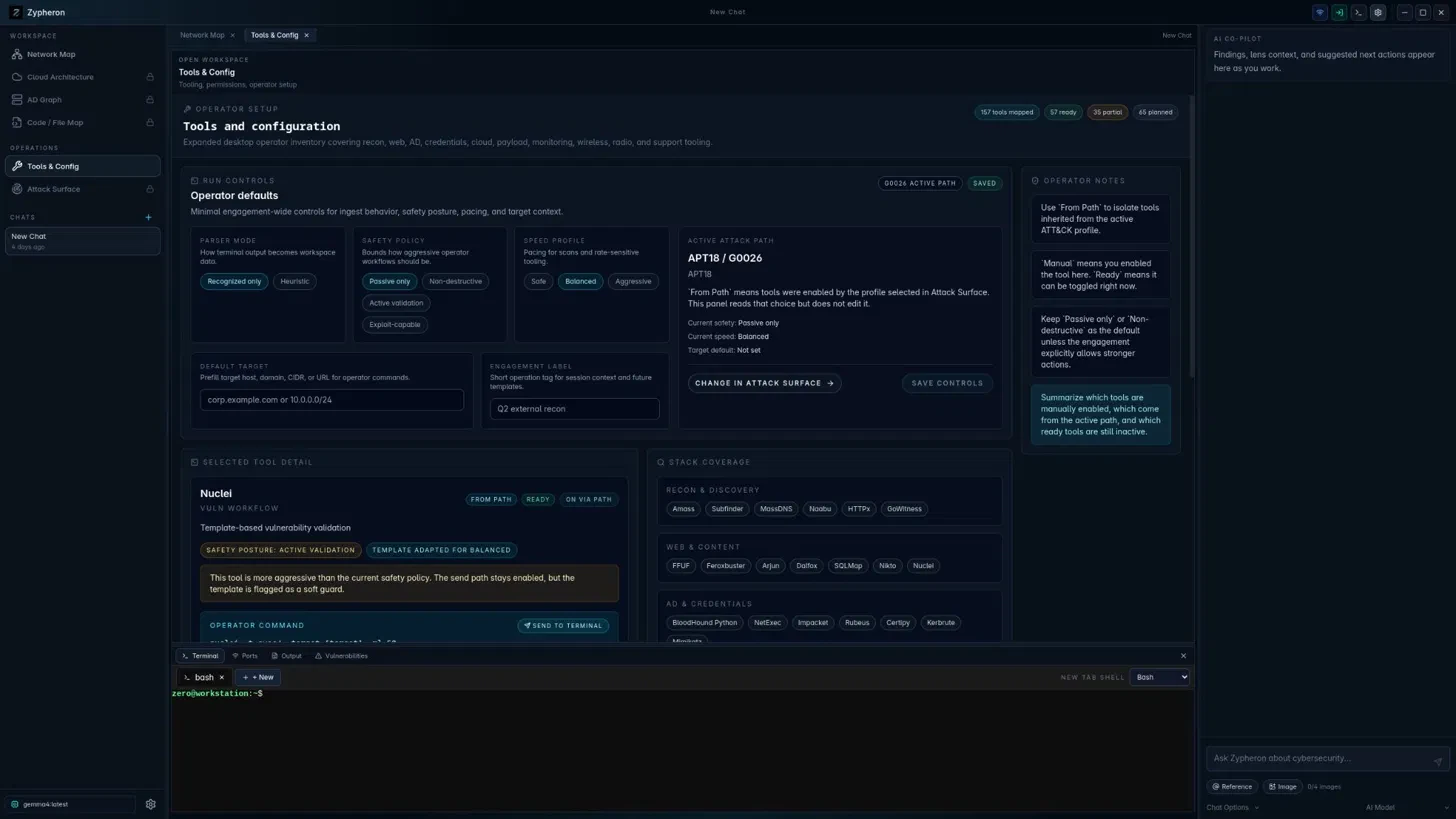Click the Summarize tools suggestion note
1456x819 pixels.
[1100, 415]
